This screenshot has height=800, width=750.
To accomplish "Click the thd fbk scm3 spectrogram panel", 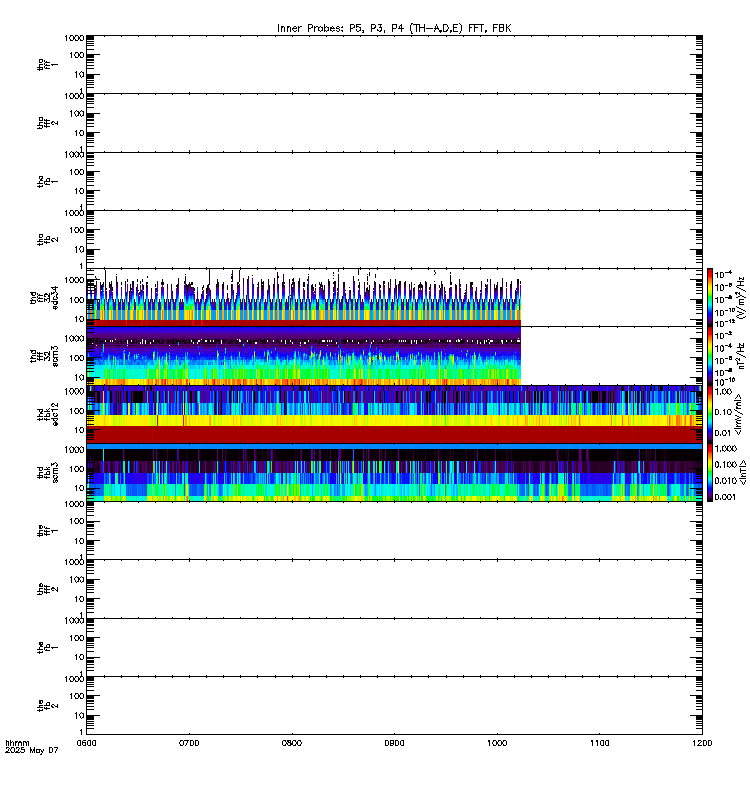I will [394, 472].
